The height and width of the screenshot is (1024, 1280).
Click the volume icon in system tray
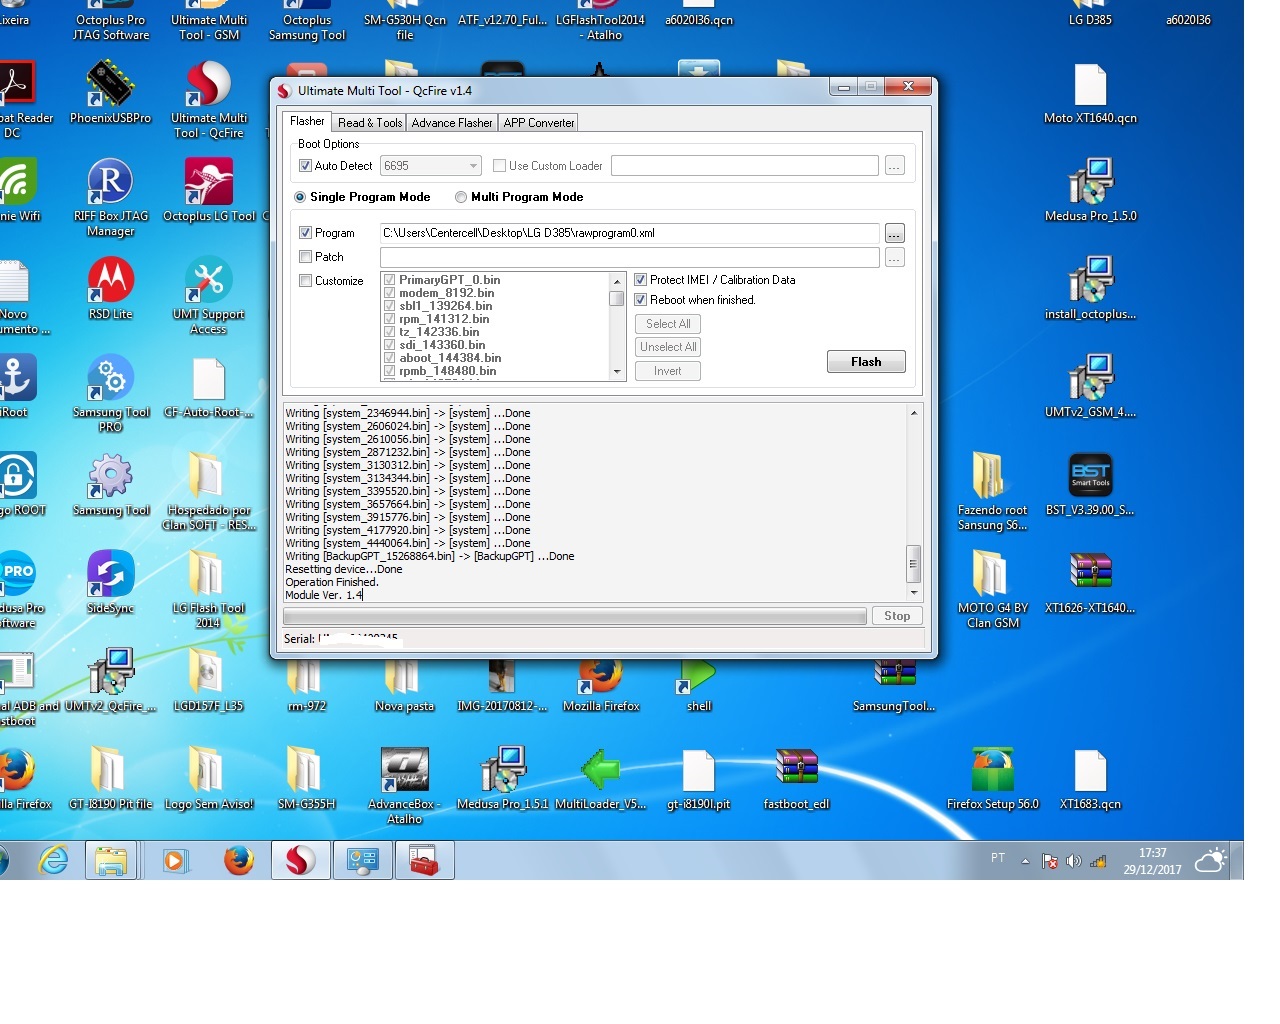(x=1074, y=861)
